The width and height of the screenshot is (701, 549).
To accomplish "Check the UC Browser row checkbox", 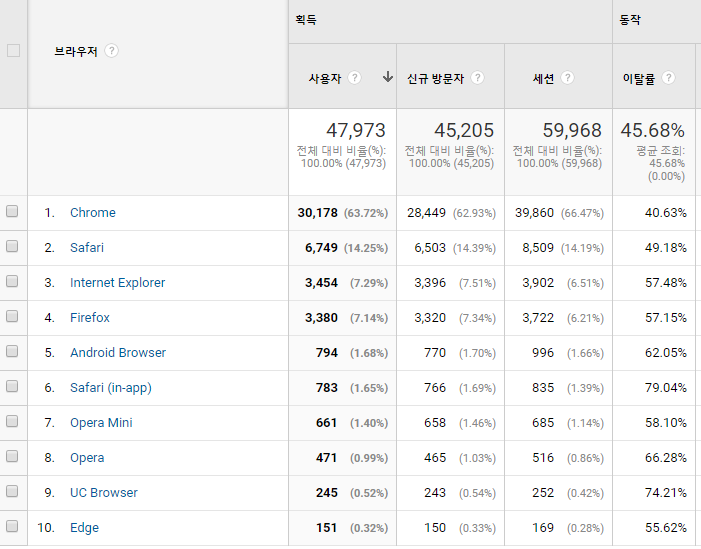I will coord(12,491).
